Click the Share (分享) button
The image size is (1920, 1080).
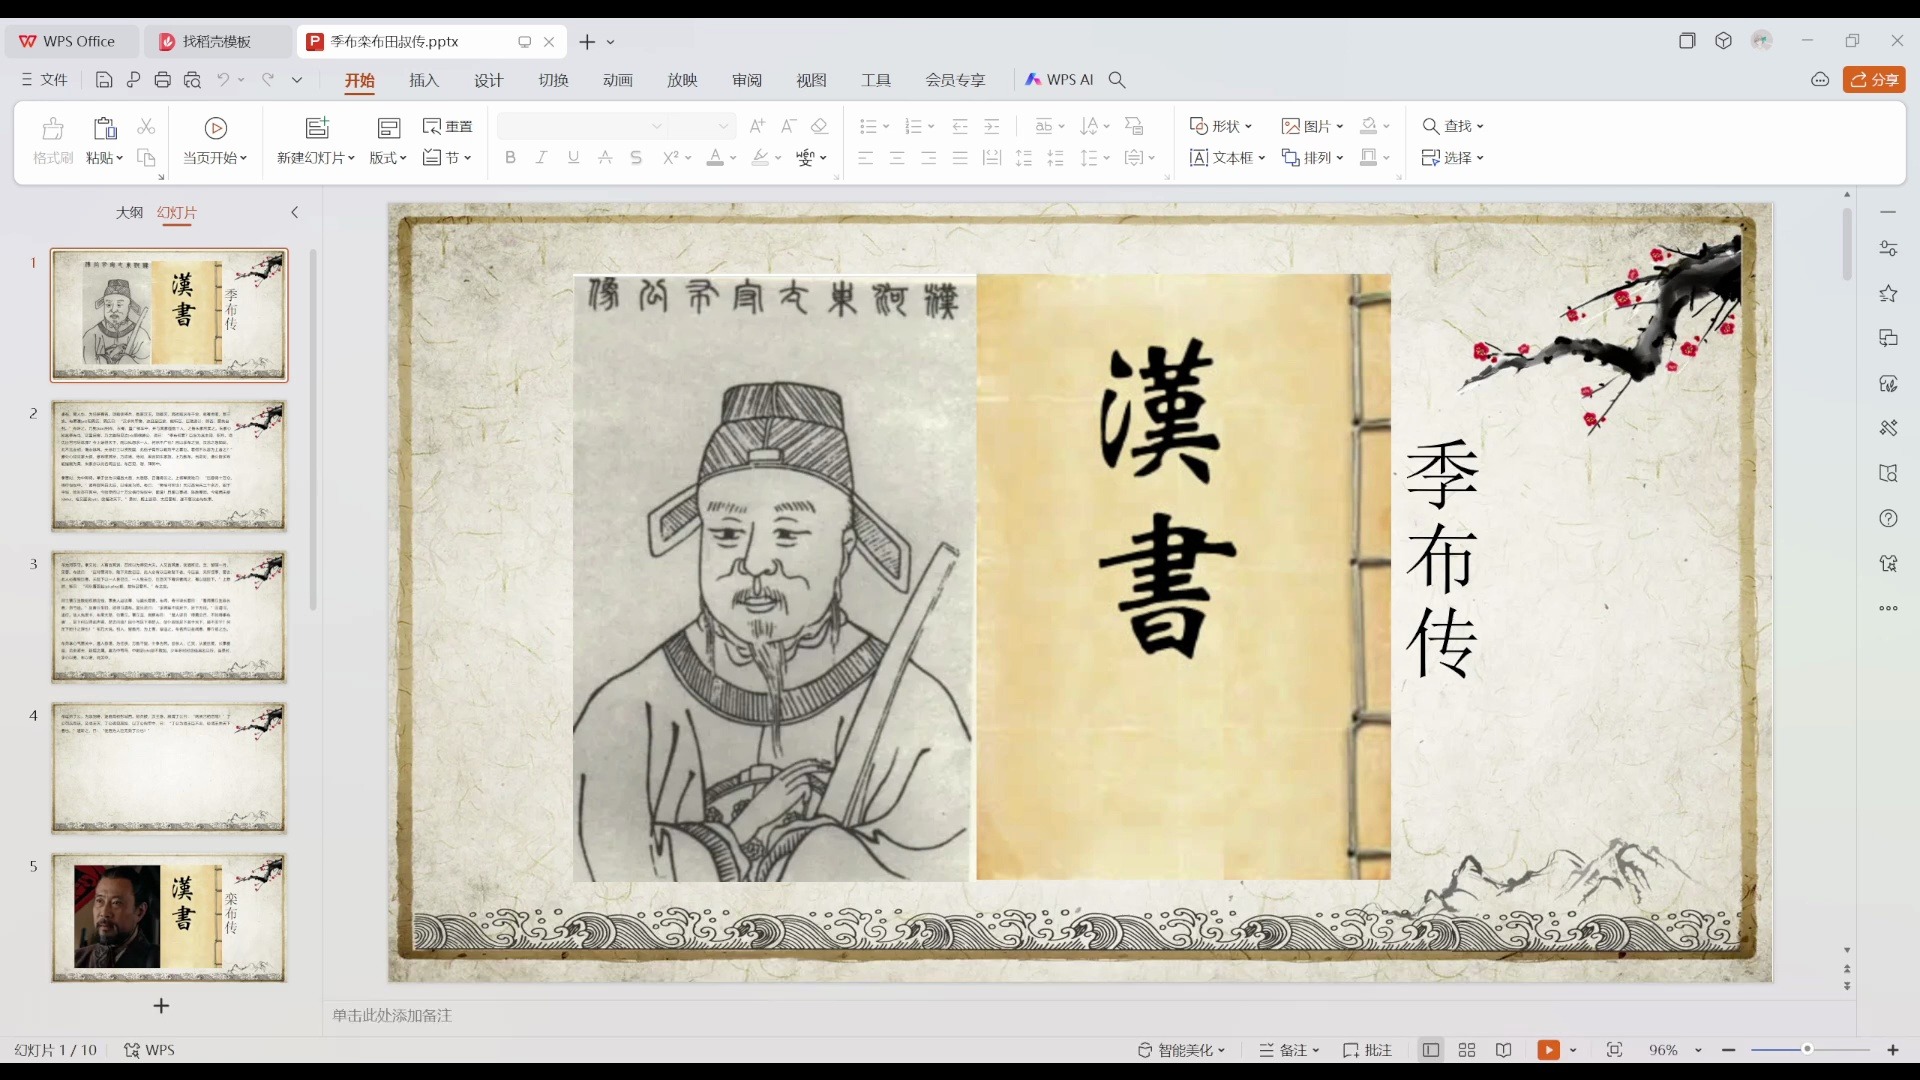tap(1874, 80)
